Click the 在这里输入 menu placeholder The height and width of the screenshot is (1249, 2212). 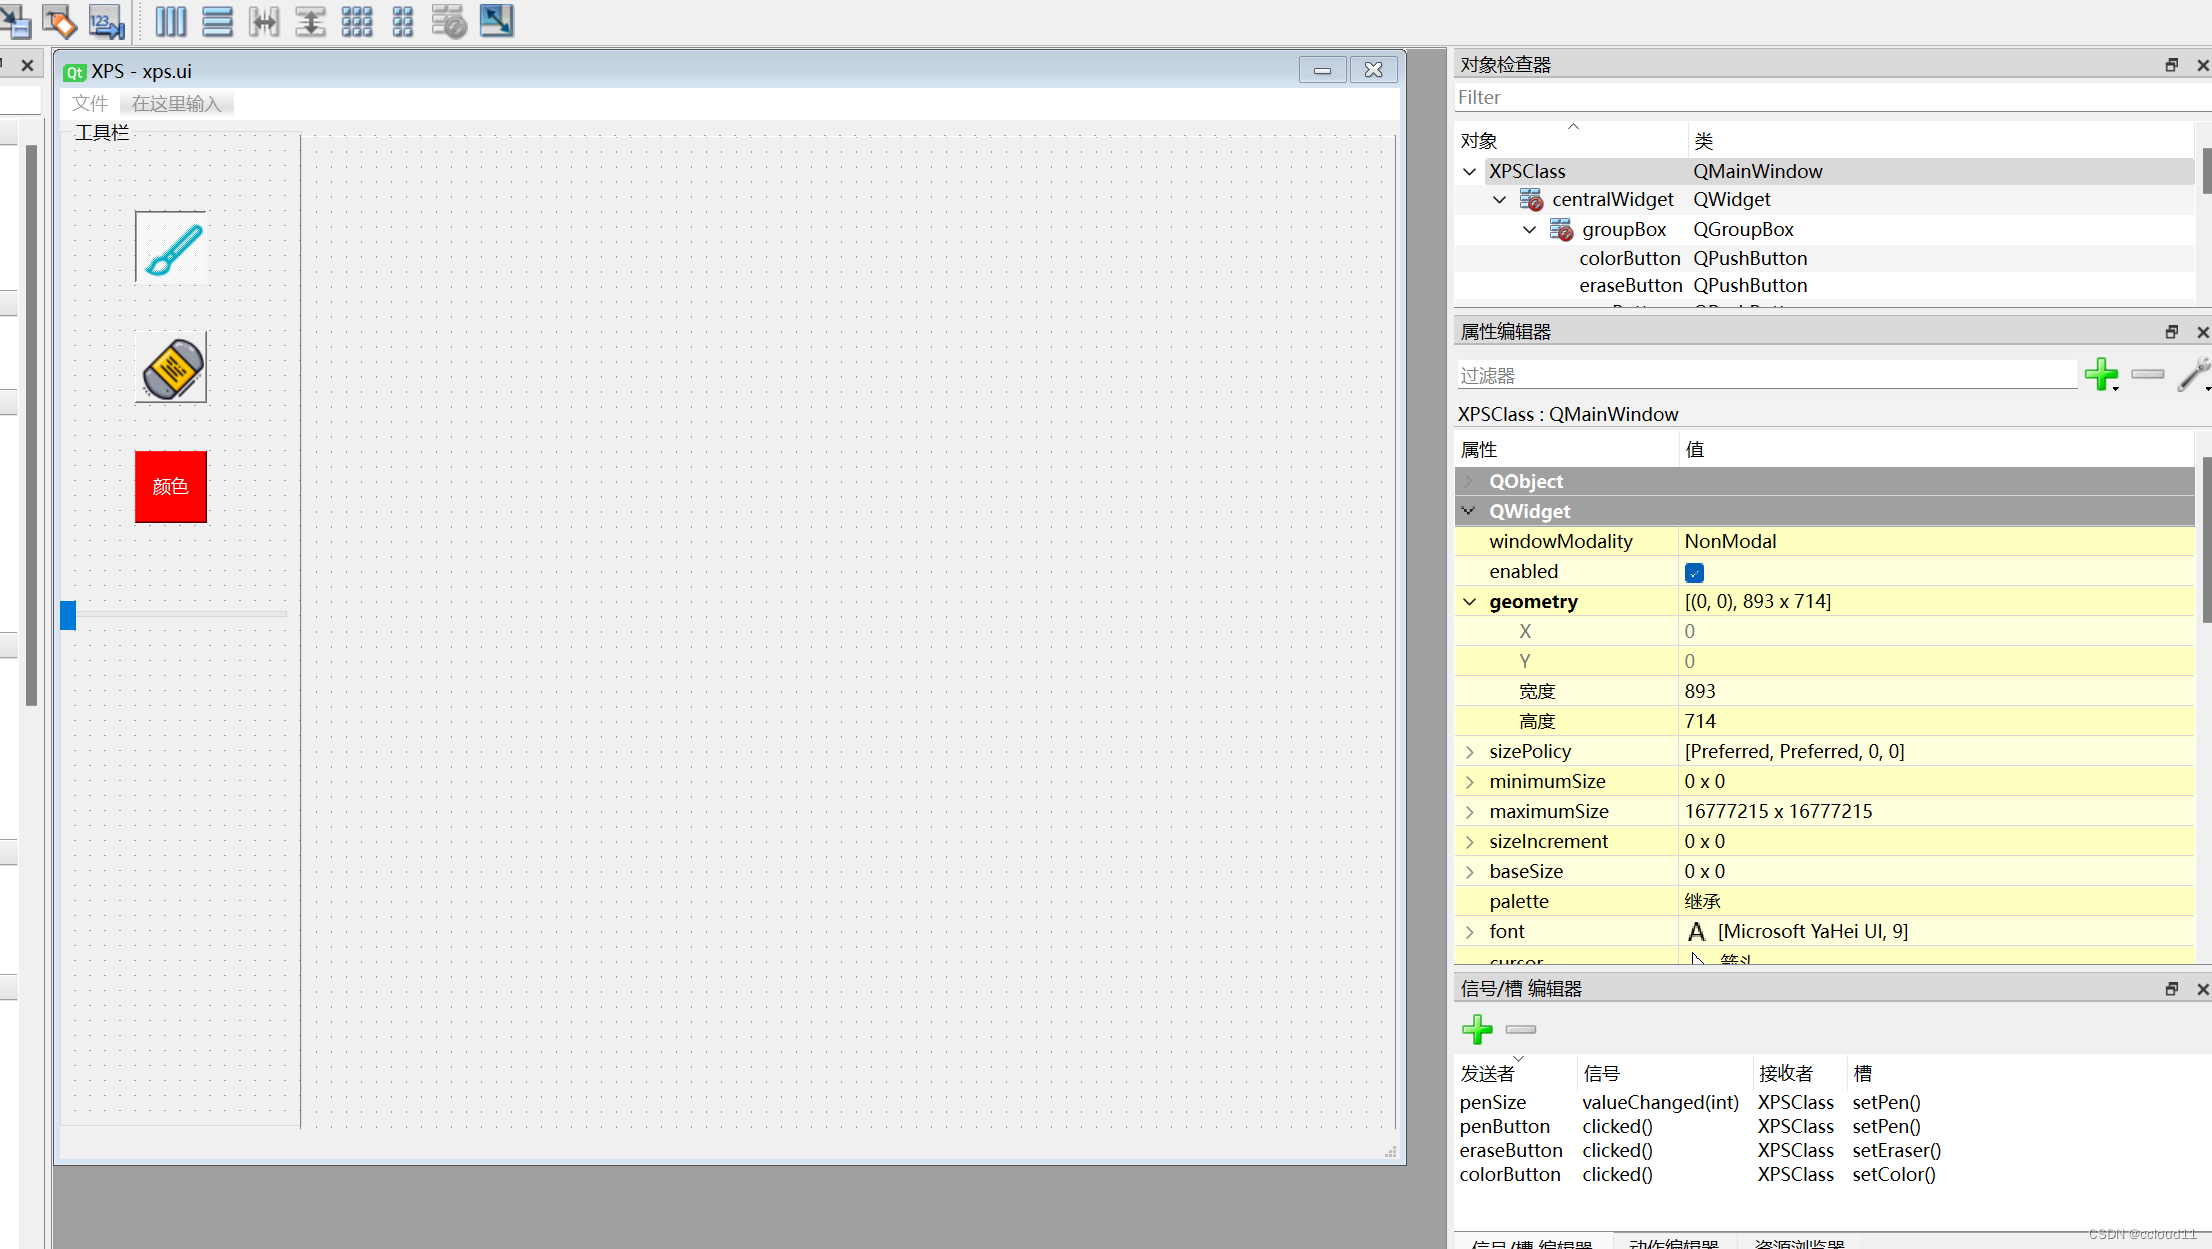pos(176,104)
